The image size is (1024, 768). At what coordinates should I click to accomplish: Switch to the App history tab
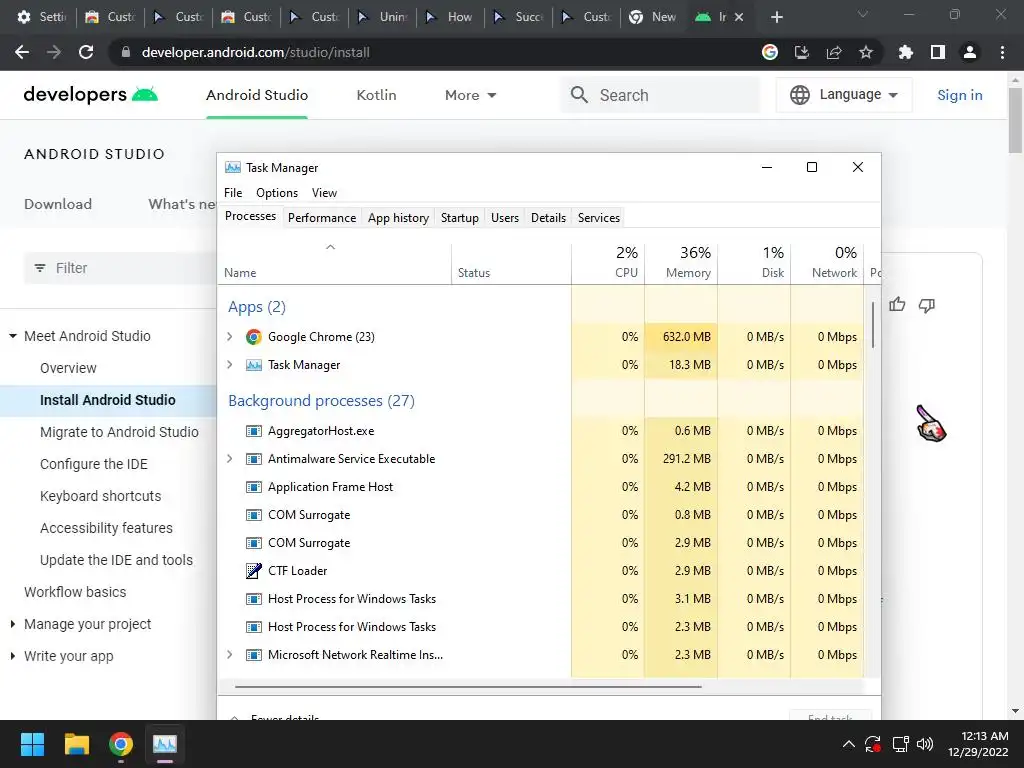(x=398, y=218)
